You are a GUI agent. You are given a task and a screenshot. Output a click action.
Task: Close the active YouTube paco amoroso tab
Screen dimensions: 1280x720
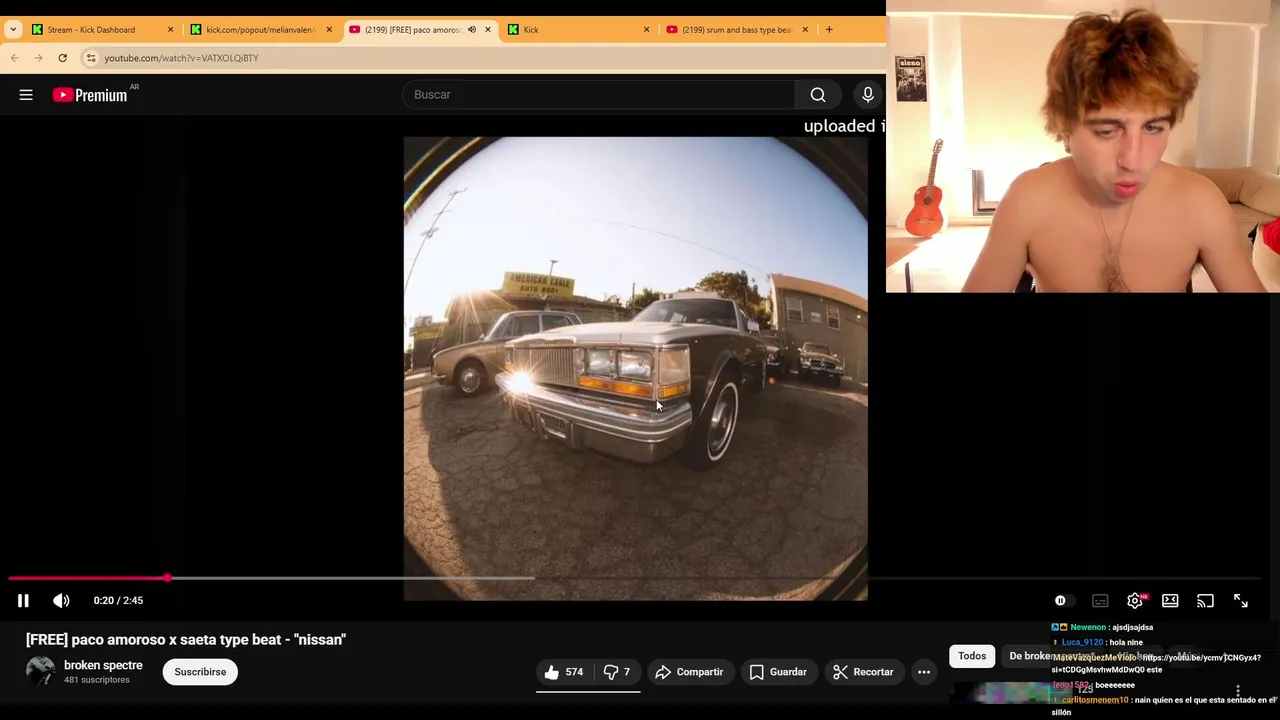pyautogui.click(x=488, y=30)
